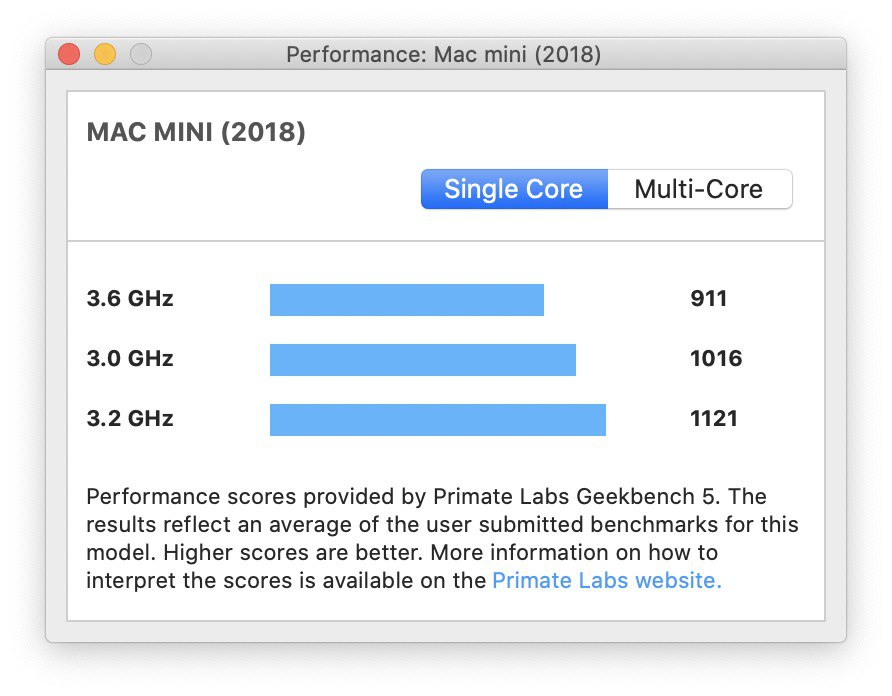
Task: Click the 911 score value
Action: (x=708, y=298)
